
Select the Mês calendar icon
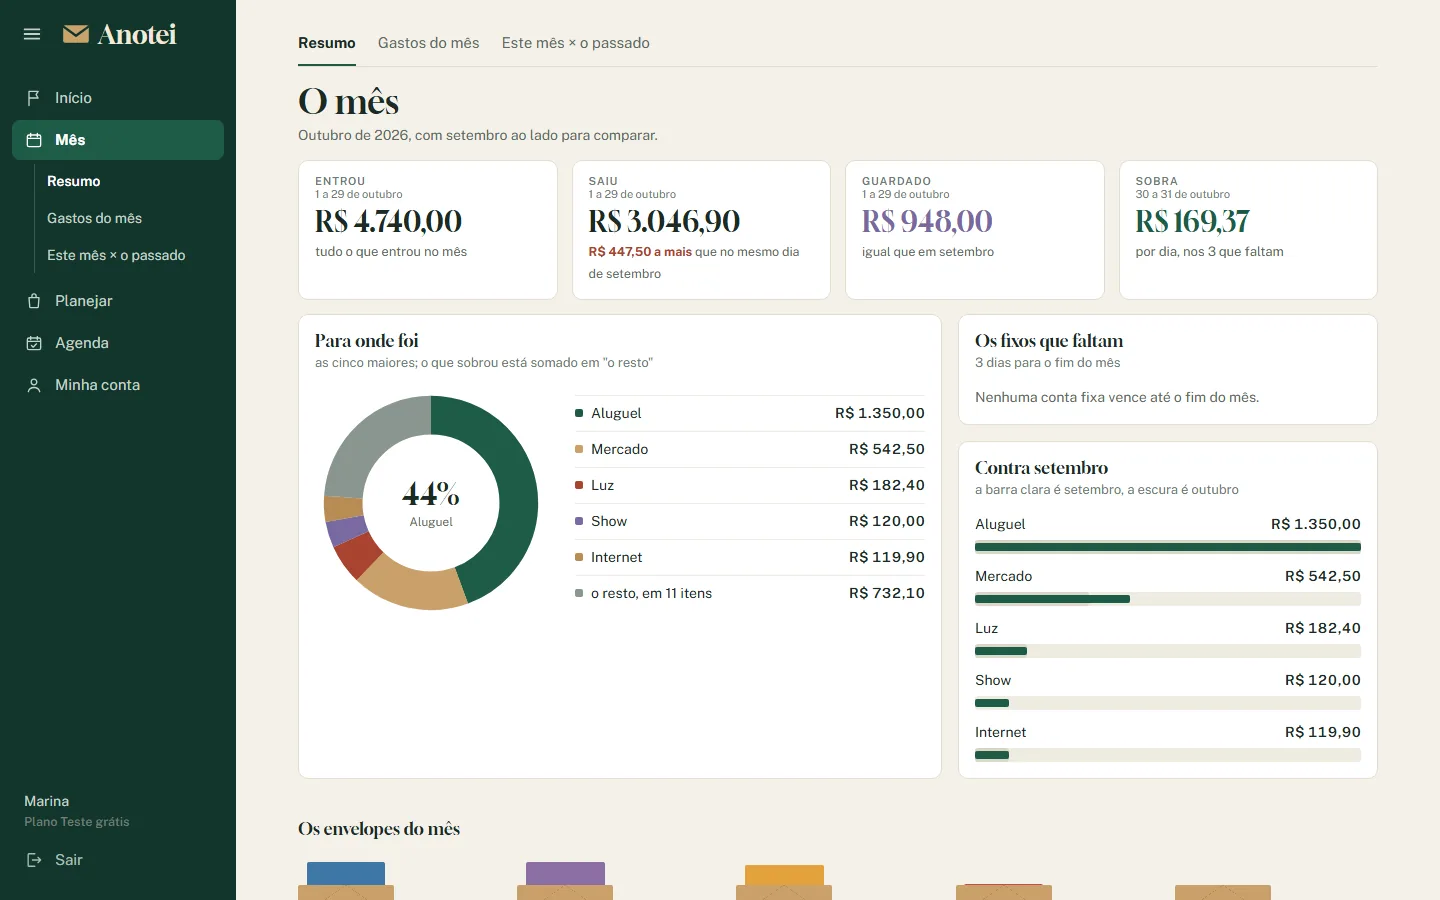(34, 140)
